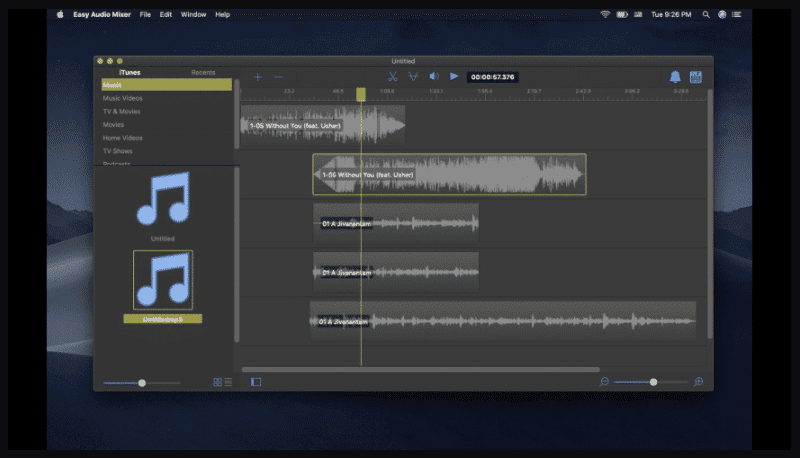
Task: Click the battery status icon
Action: pos(622,14)
